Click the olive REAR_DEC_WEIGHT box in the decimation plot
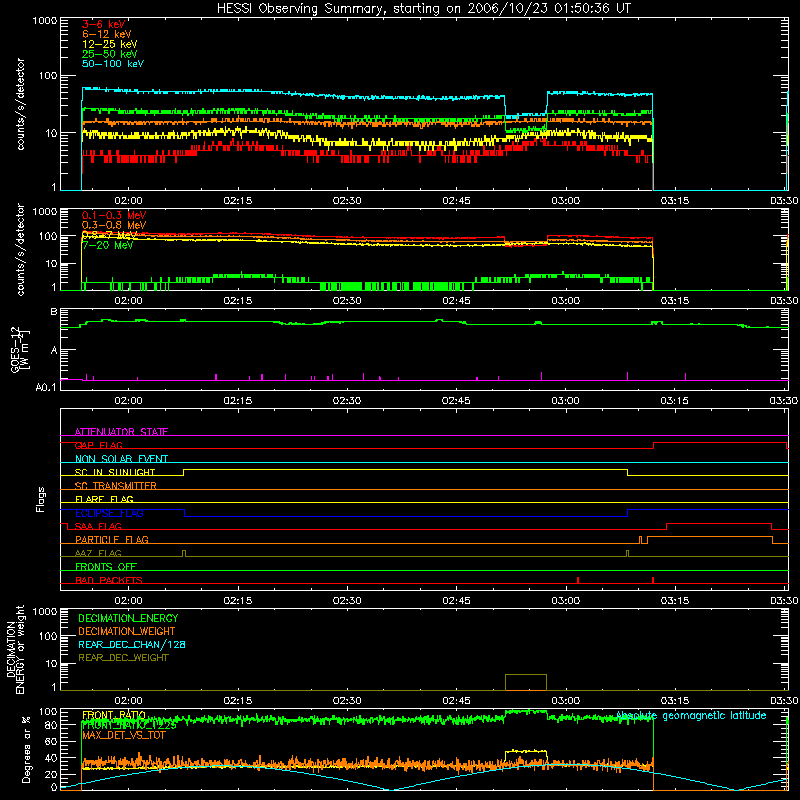 coord(526,683)
